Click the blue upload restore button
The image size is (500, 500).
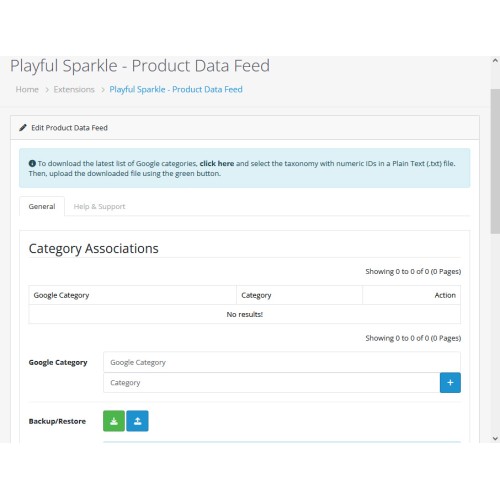point(137,421)
